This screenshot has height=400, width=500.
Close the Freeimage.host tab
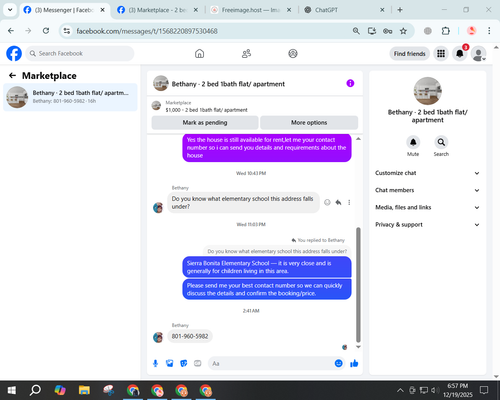tap(289, 10)
